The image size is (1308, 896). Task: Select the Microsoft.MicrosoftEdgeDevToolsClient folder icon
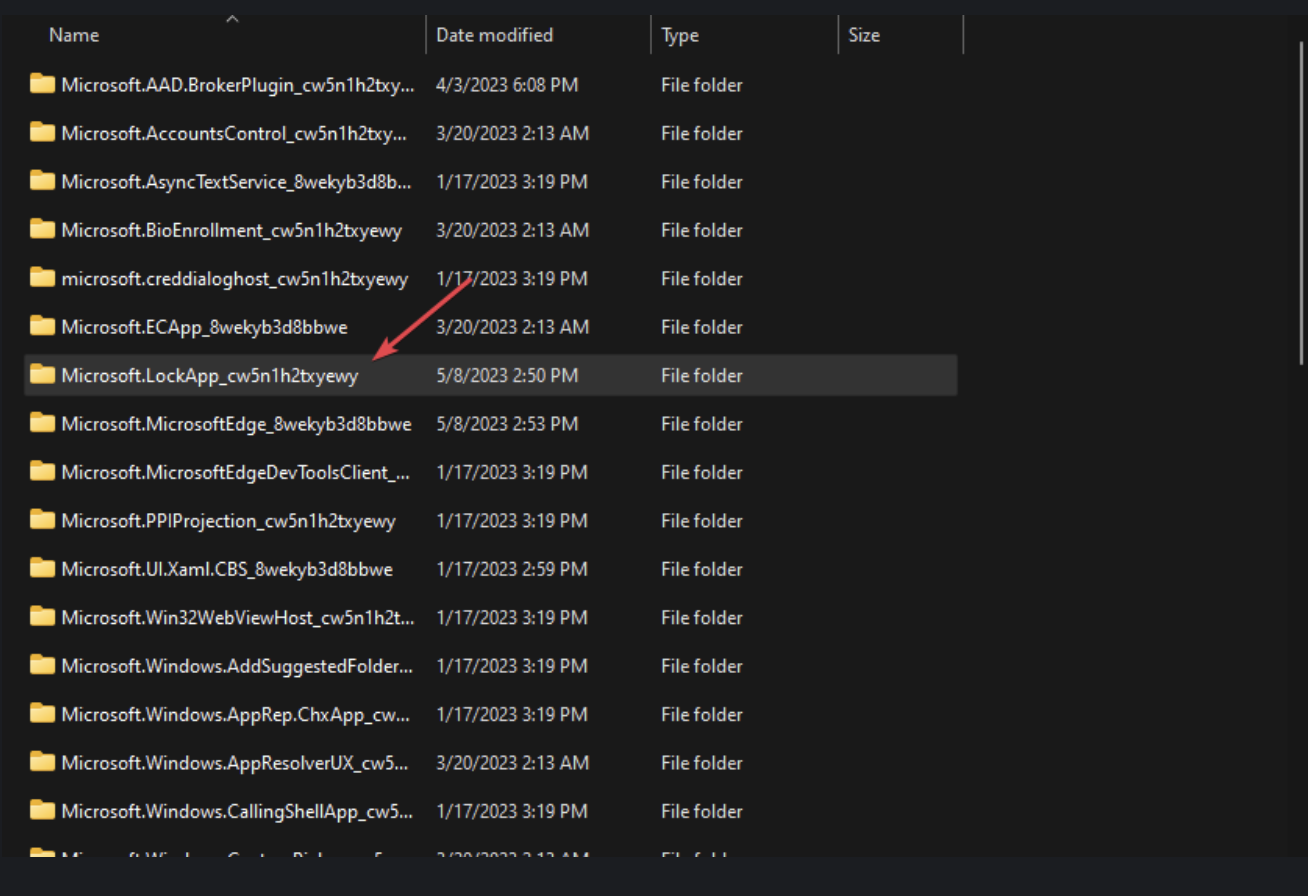click(x=42, y=471)
